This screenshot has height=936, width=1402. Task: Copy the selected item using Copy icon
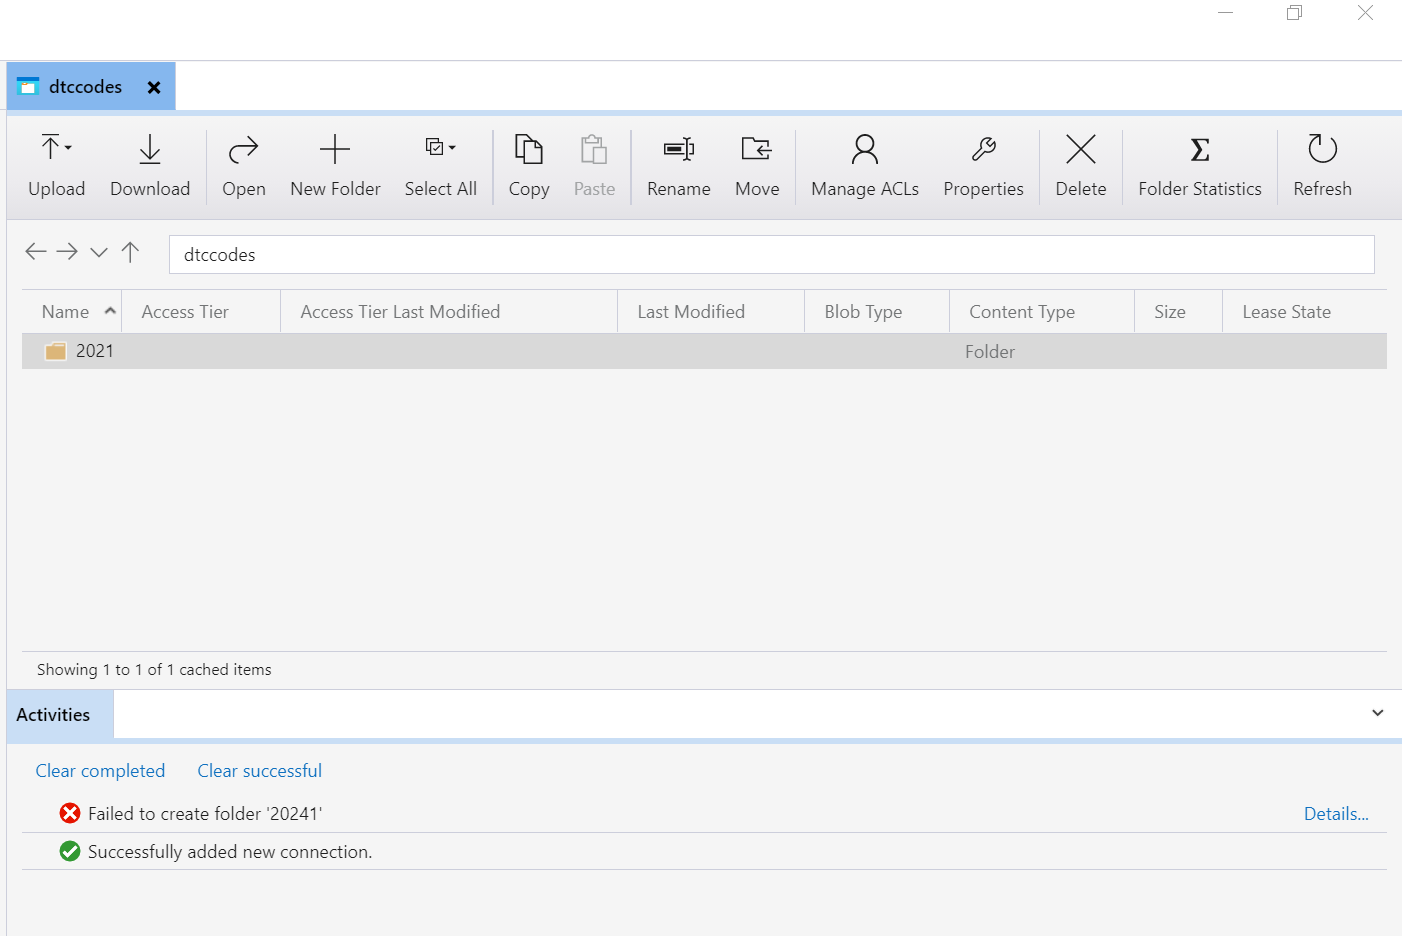[528, 165]
